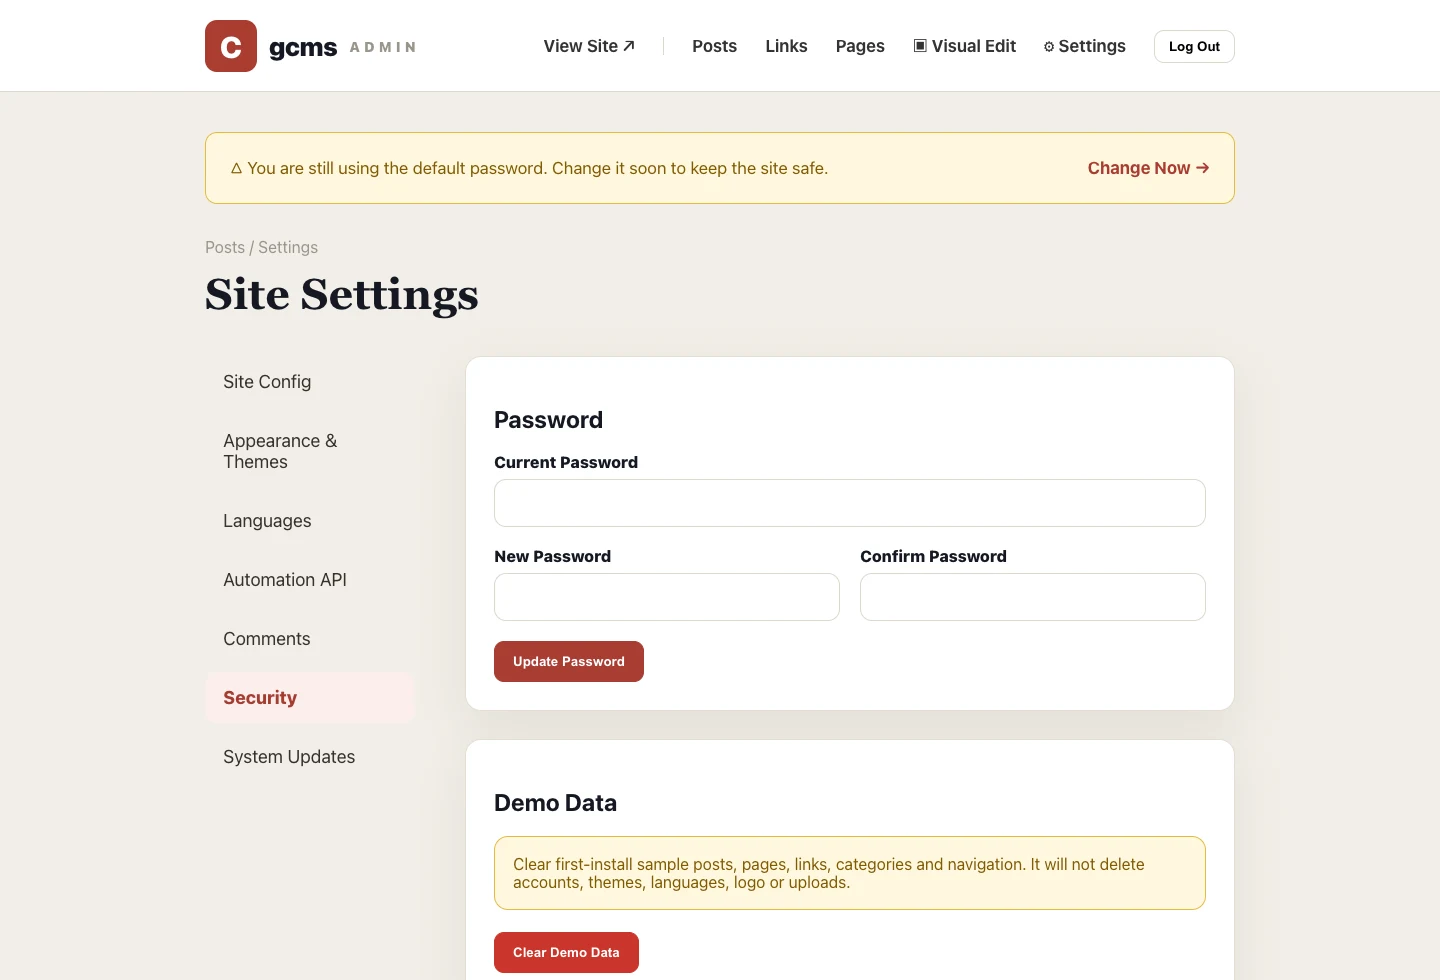Open Visual Edit mode
The height and width of the screenshot is (980, 1440).
(x=965, y=46)
